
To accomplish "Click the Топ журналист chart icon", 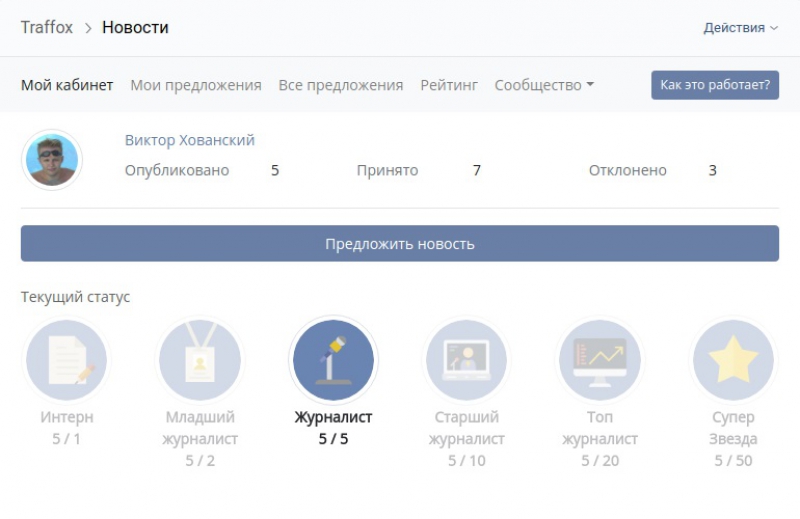I will [x=600, y=360].
